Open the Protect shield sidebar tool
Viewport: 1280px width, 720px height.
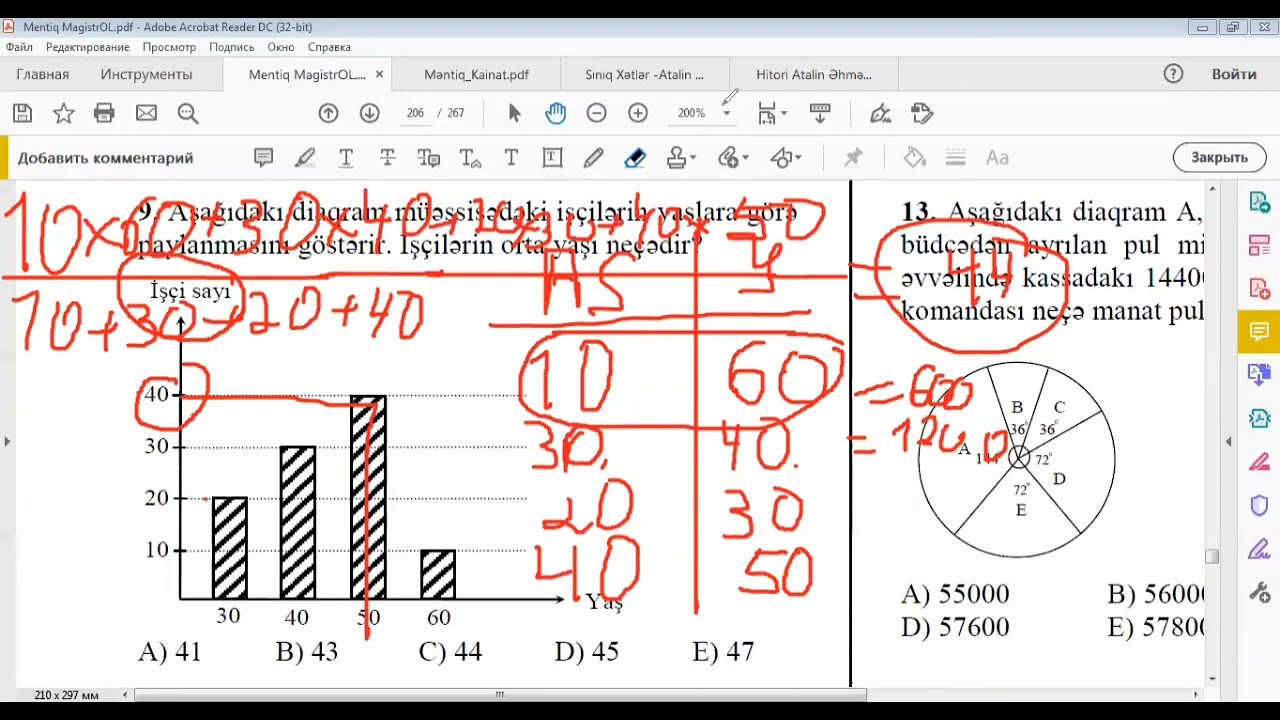tap(1259, 505)
